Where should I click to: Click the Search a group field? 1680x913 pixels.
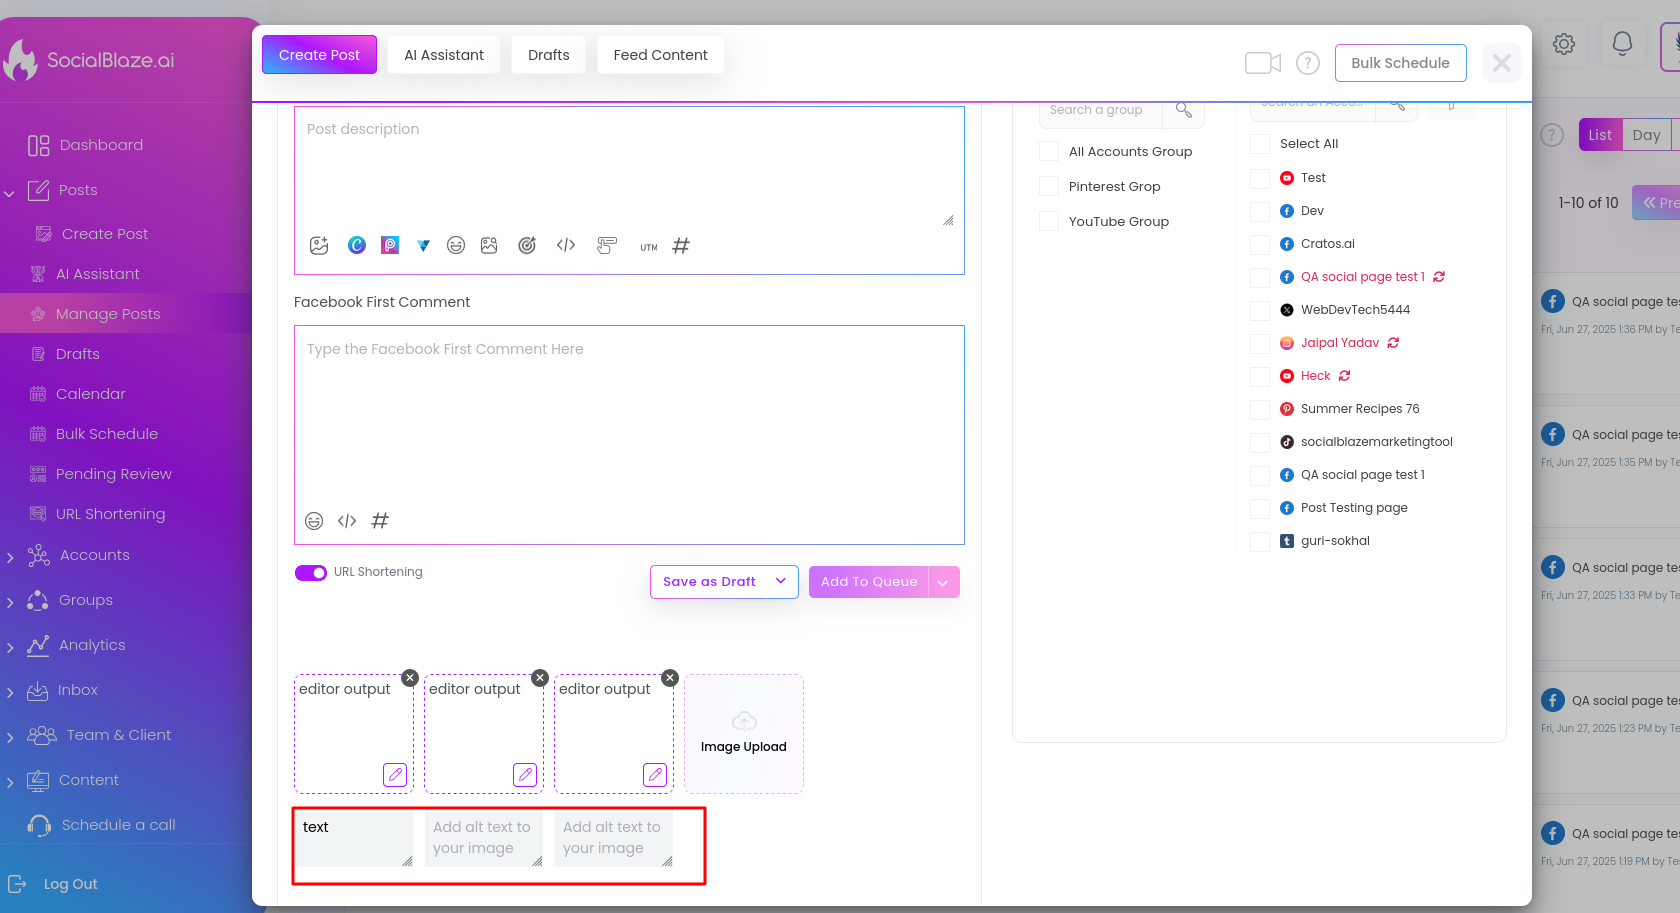click(x=1100, y=110)
